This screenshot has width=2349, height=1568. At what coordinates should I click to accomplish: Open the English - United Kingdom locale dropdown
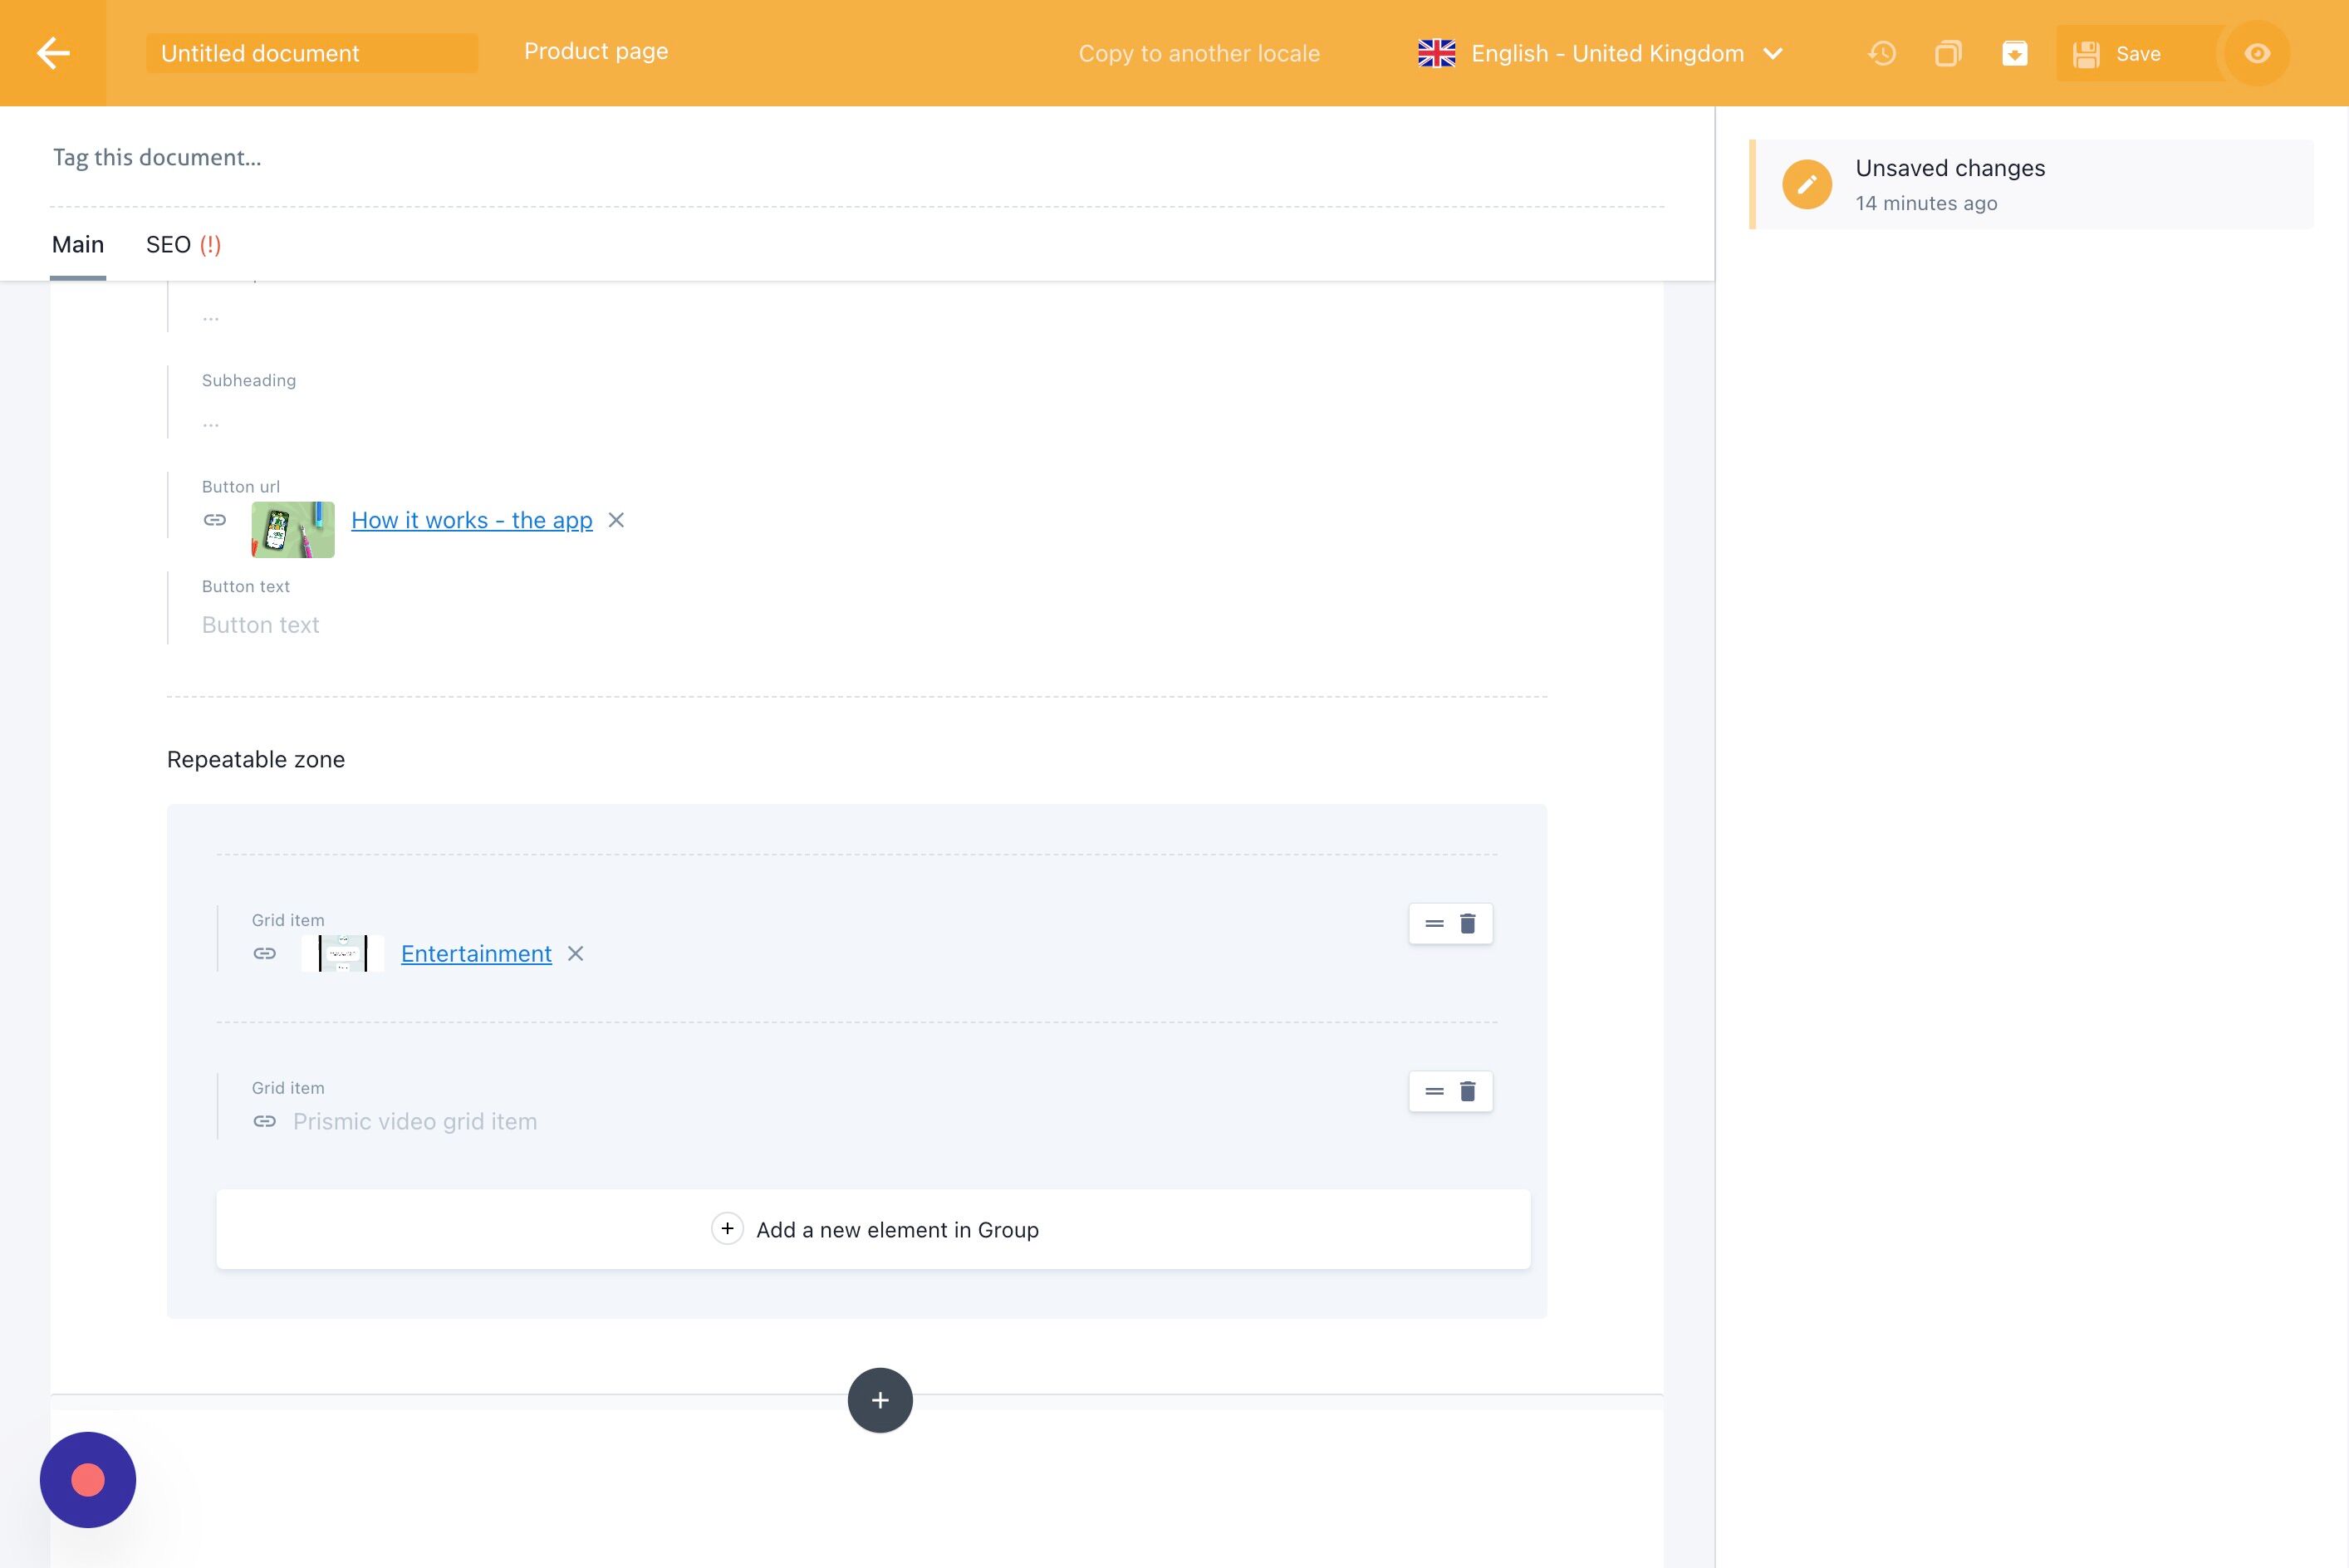1599,53
